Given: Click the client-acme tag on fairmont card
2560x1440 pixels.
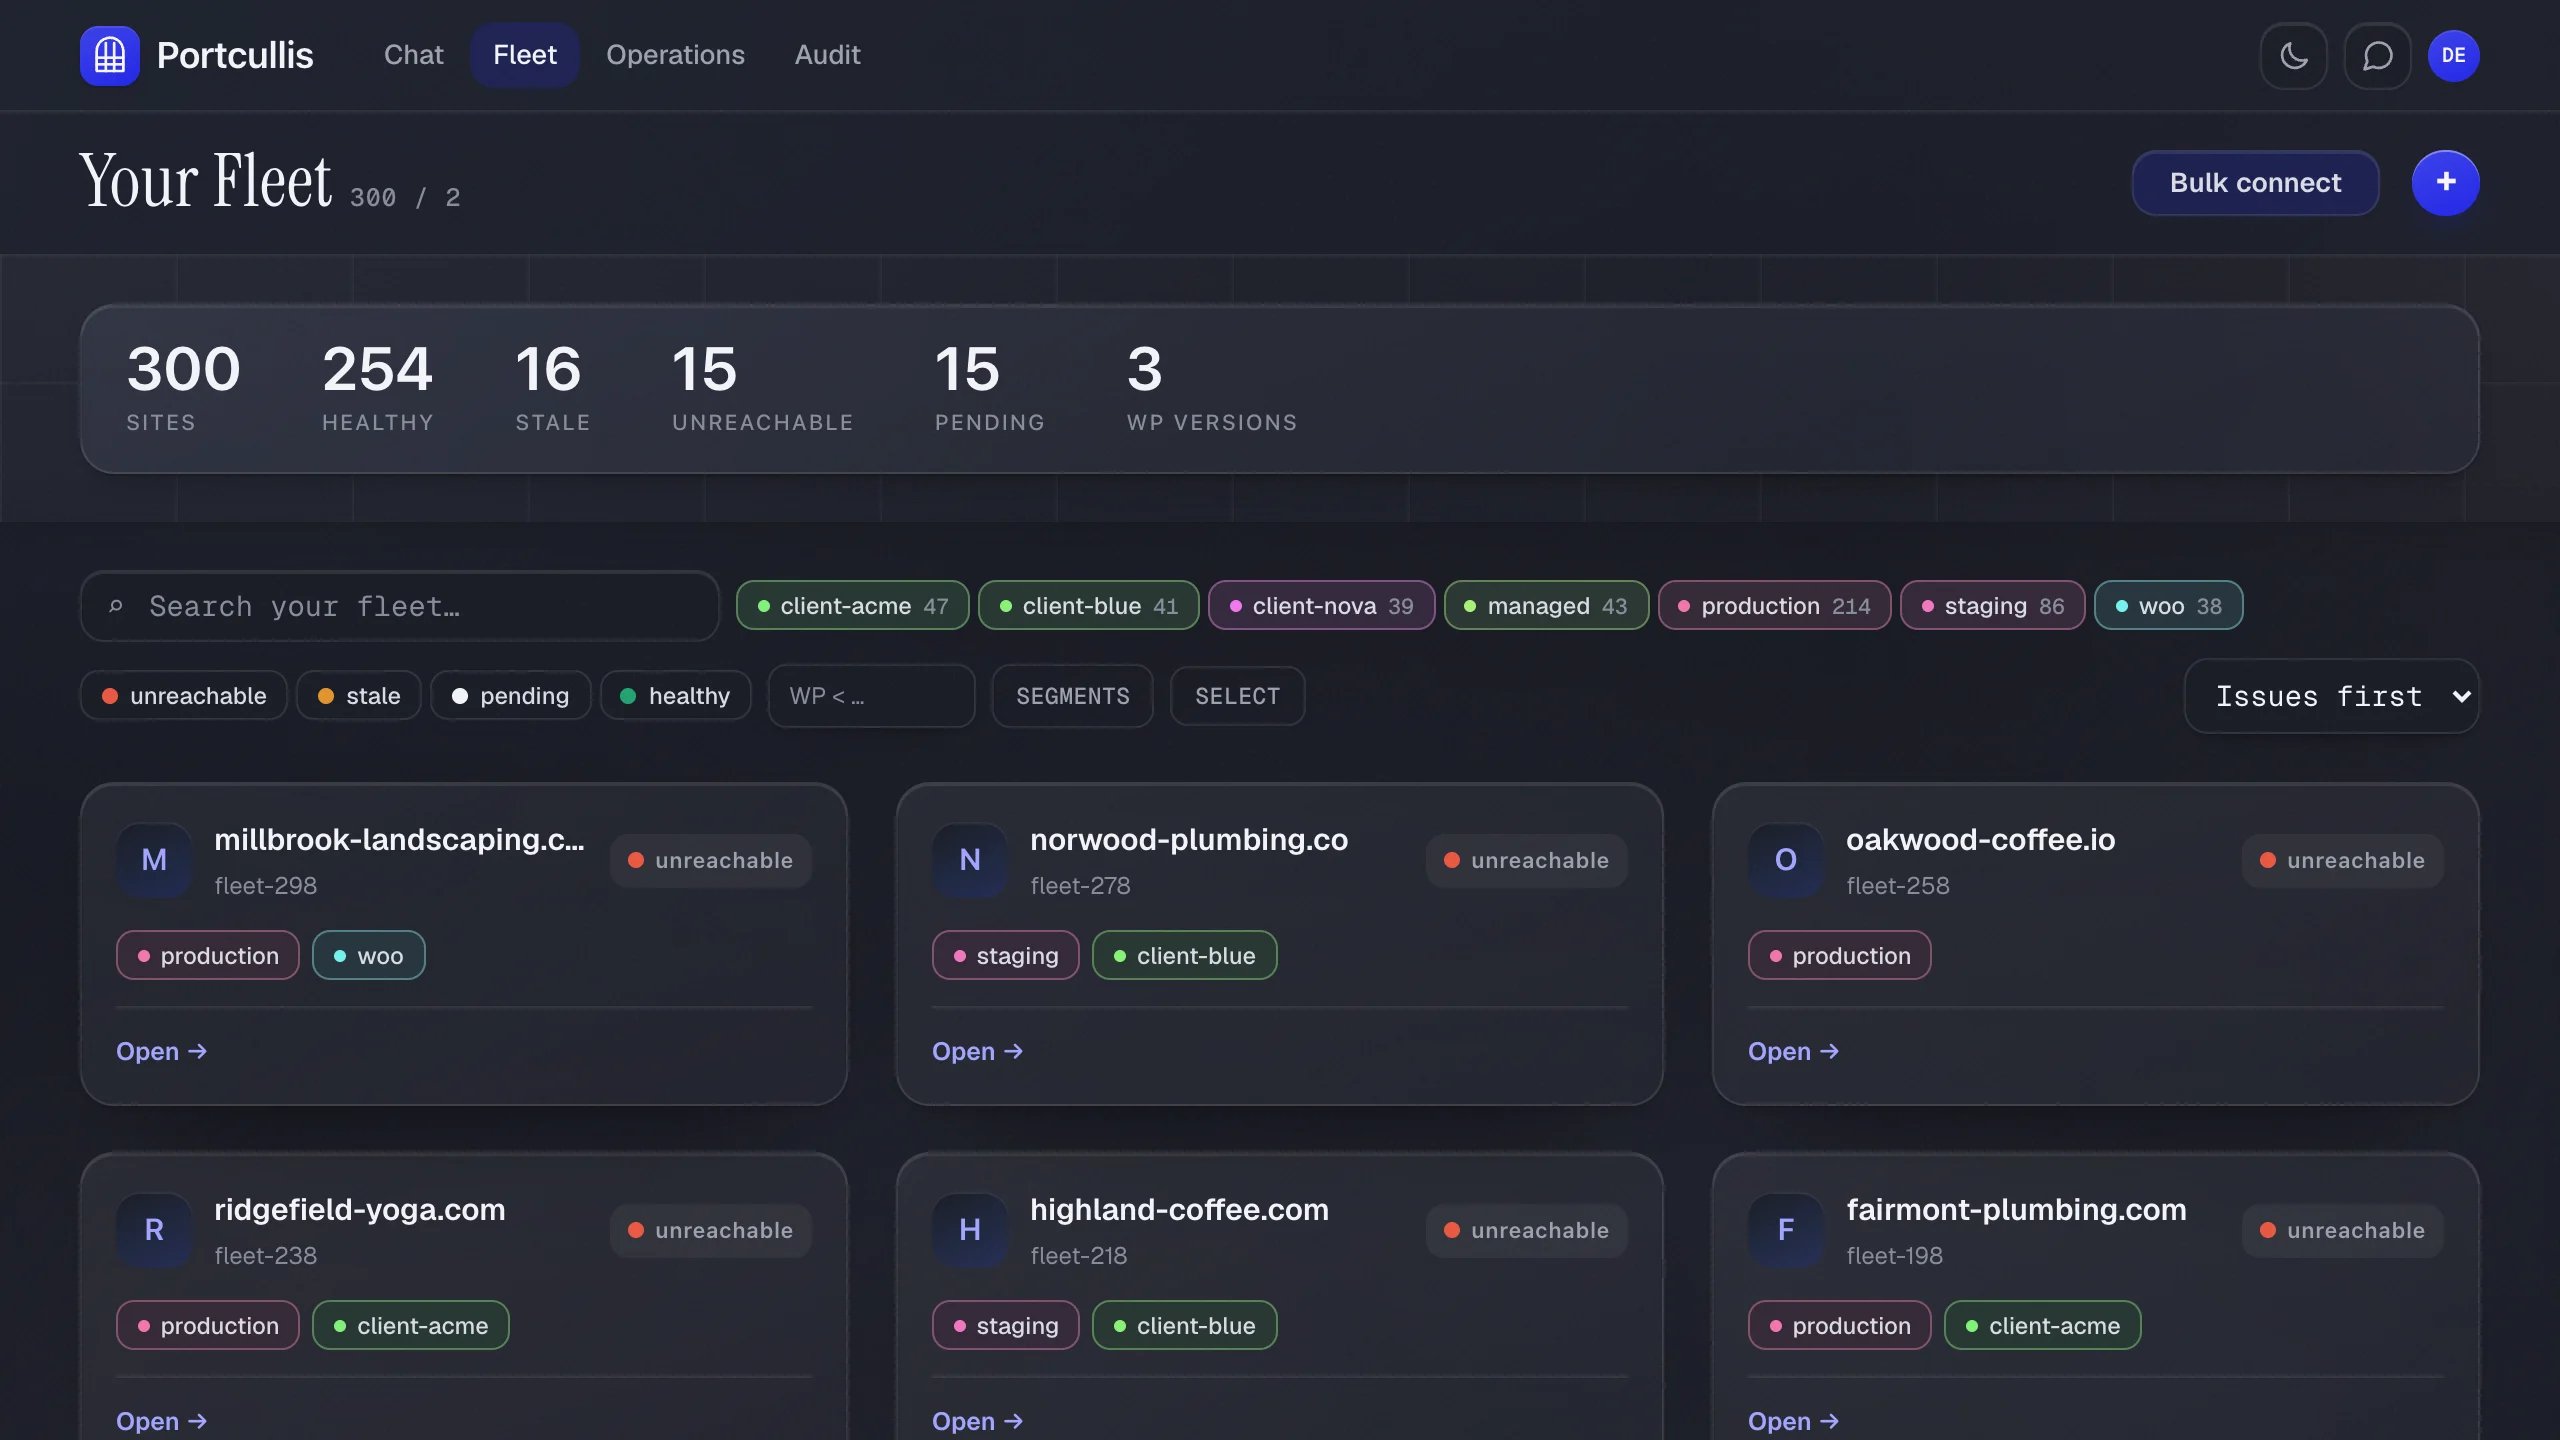Looking at the screenshot, I should click(2043, 1326).
